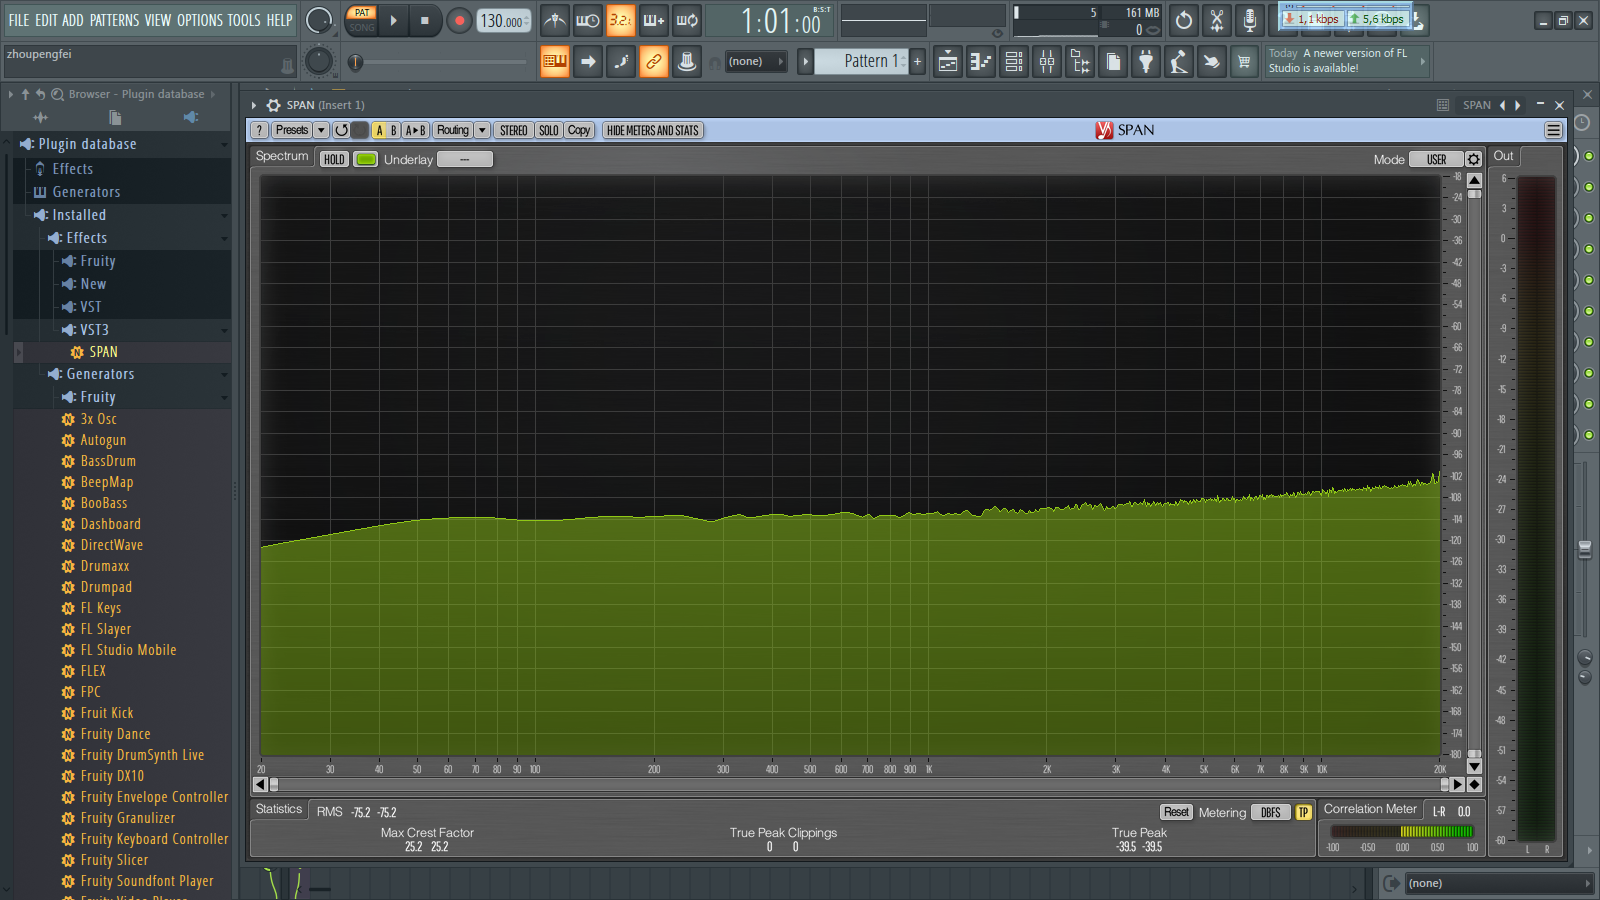The width and height of the screenshot is (1600, 900).
Task: Enable overdub blend recording icon
Action: click(653, 20)
